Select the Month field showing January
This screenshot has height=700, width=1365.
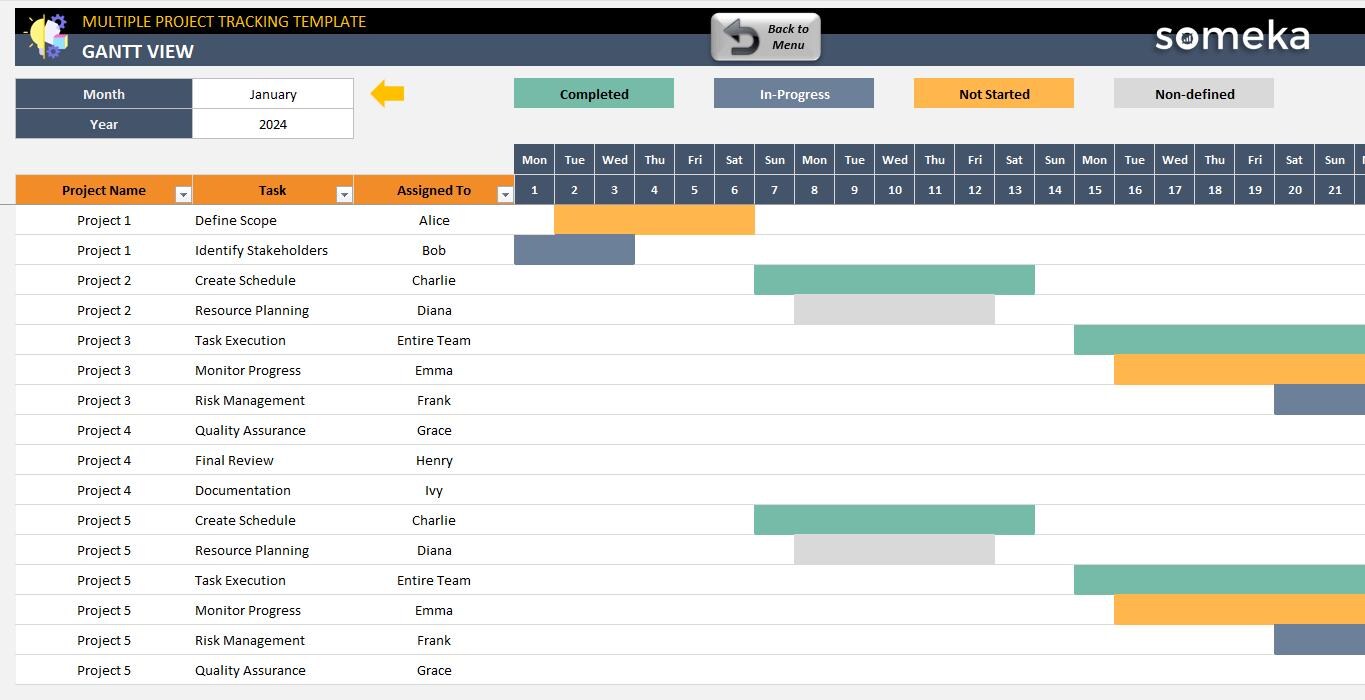tap(272, 93)
